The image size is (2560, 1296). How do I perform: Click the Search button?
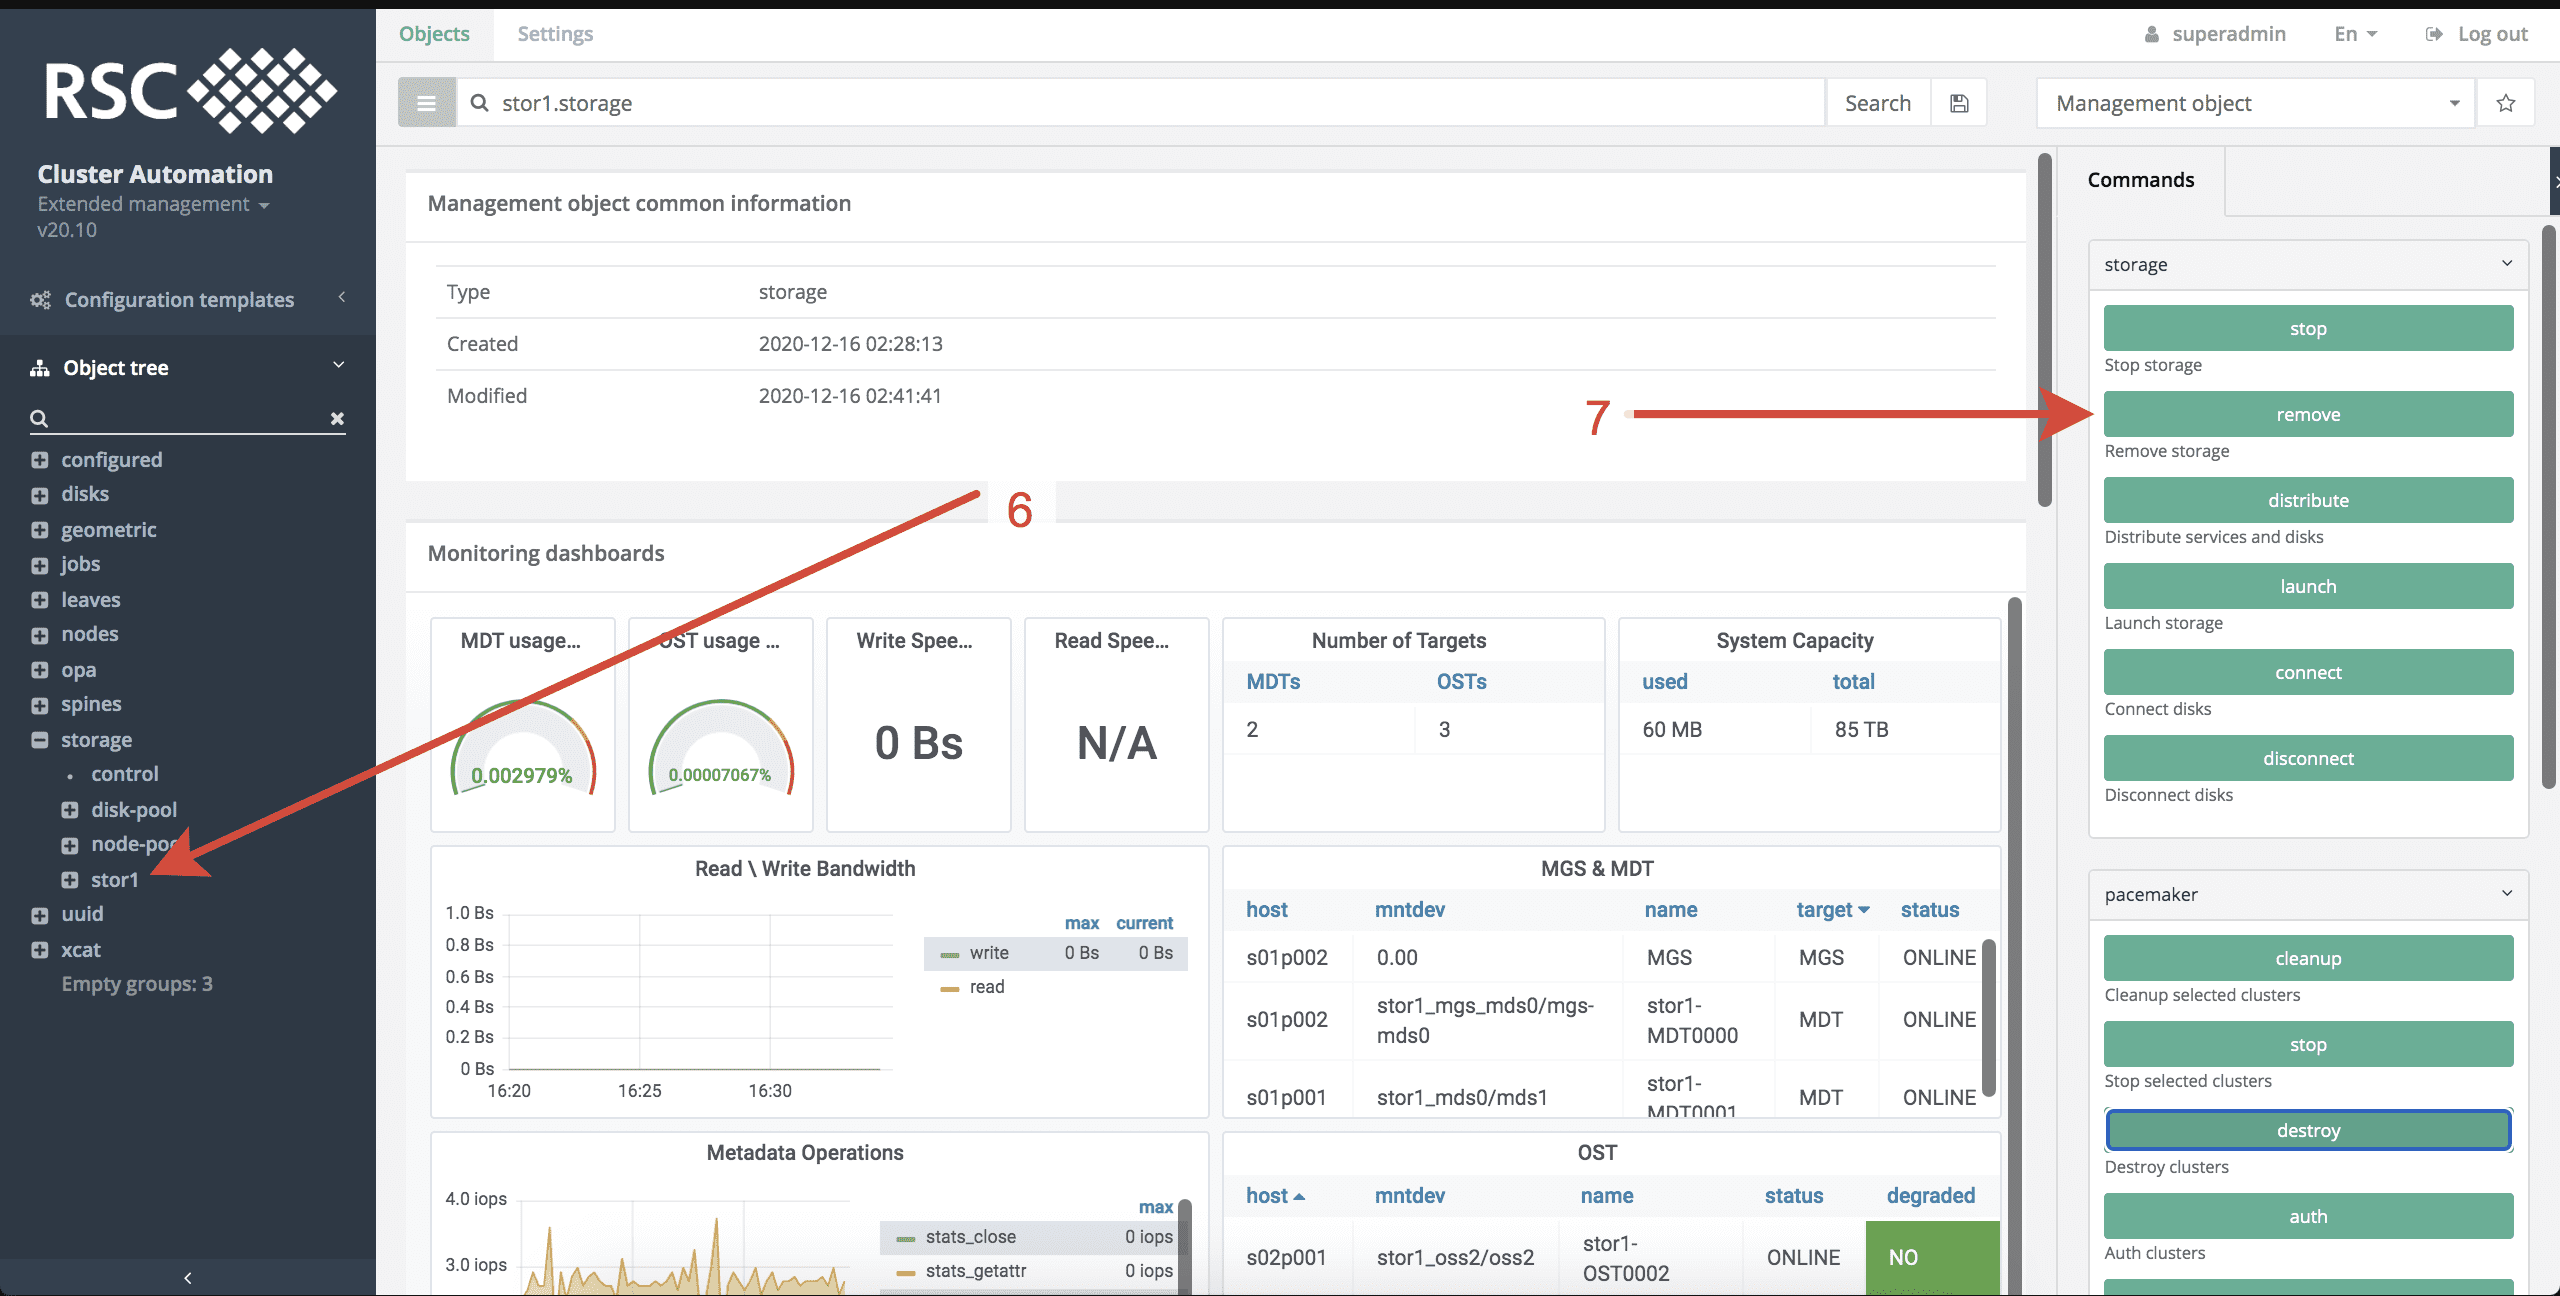[1877, 103]
